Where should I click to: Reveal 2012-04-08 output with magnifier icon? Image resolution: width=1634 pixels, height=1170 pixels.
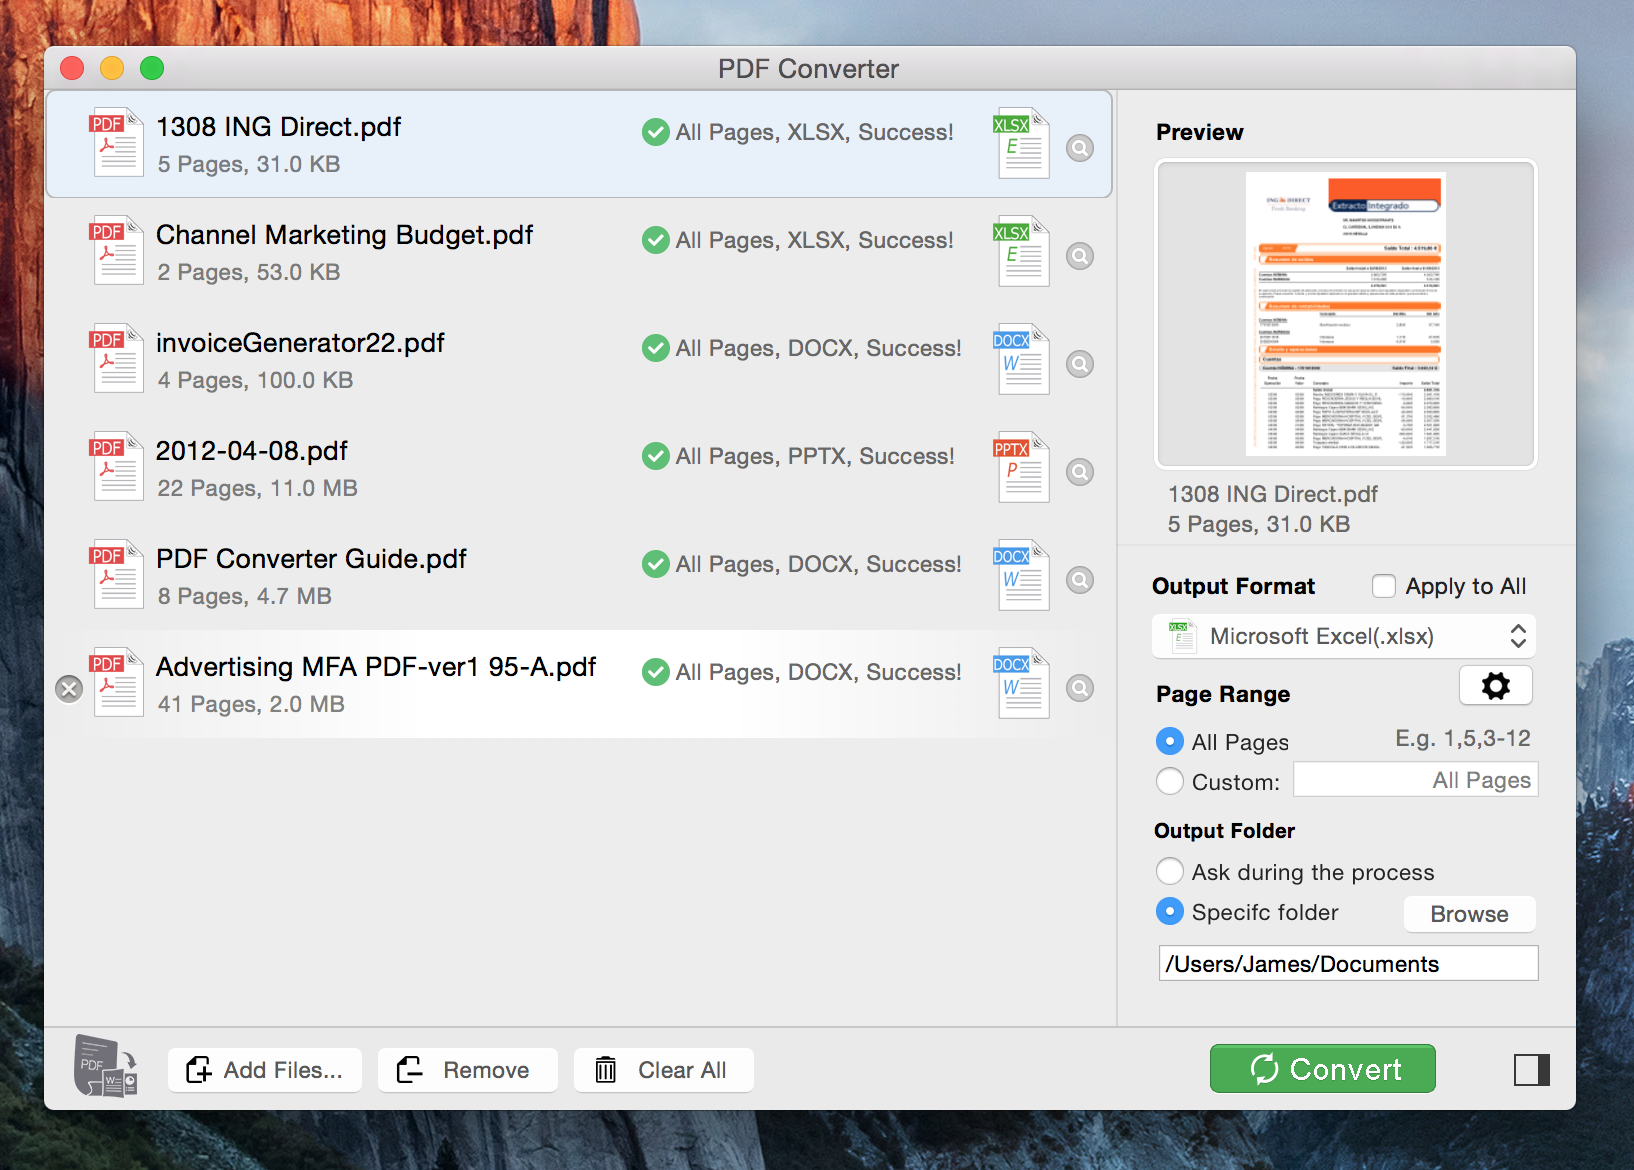coord(1080,472)
